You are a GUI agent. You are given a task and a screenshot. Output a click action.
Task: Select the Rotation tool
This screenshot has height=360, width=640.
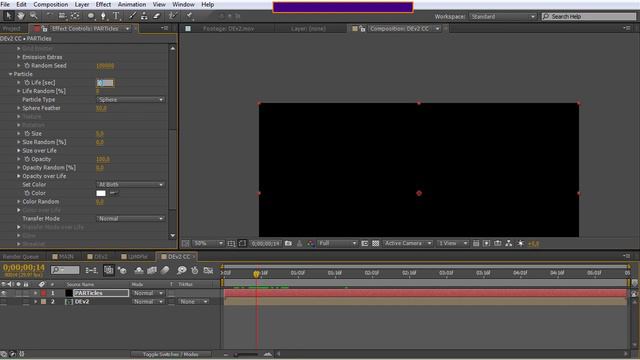[49, 16]
